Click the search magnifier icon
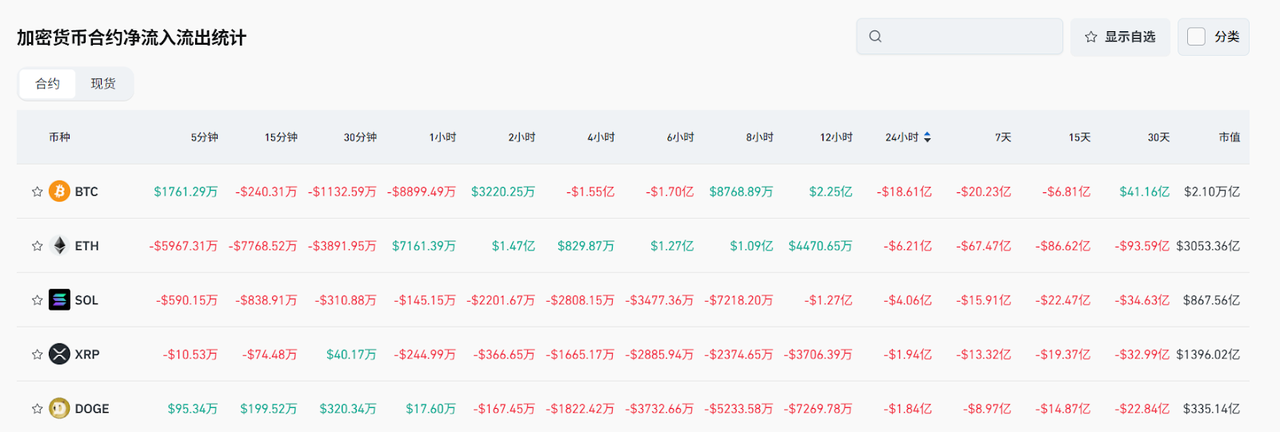 875,37
